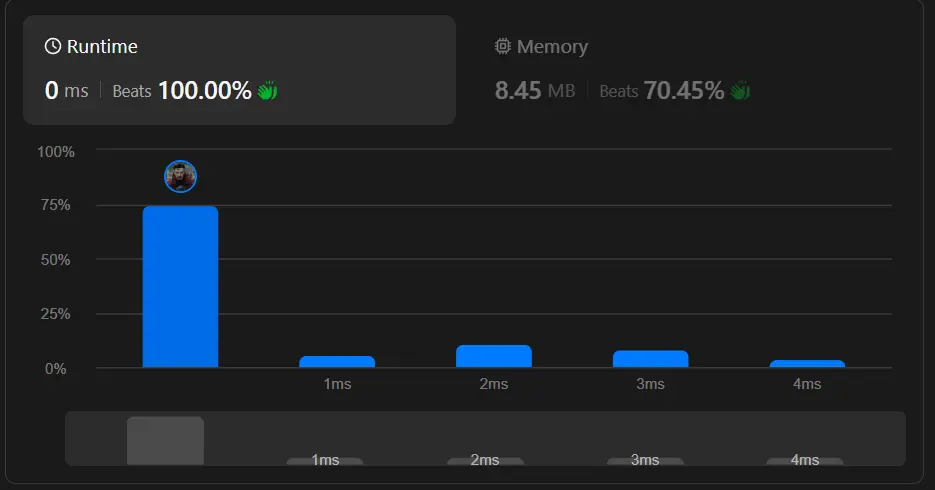Switch to the Memory tab
The width and height of the screenshot is (935, 490).
[541, 47]
